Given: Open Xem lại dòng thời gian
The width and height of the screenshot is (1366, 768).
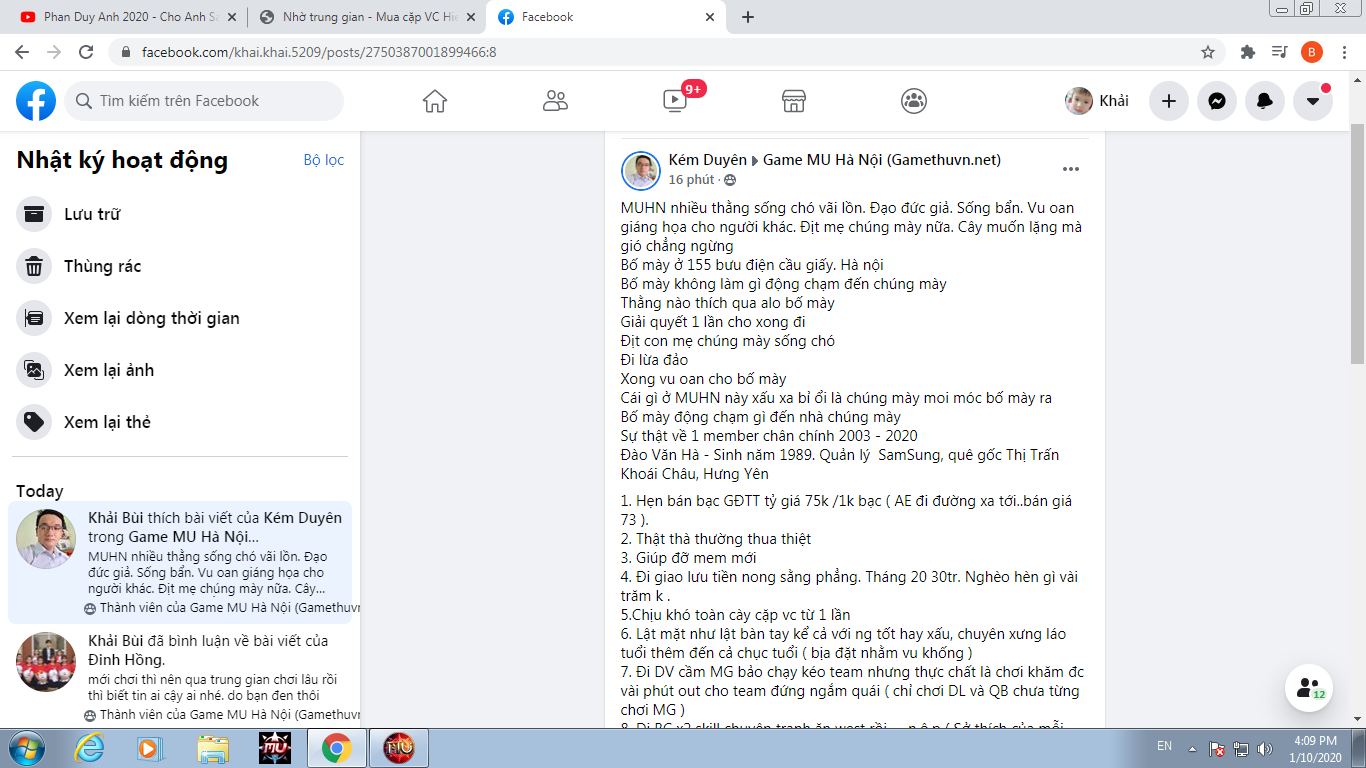Looking at the screenshot, I should coord(151,318).
